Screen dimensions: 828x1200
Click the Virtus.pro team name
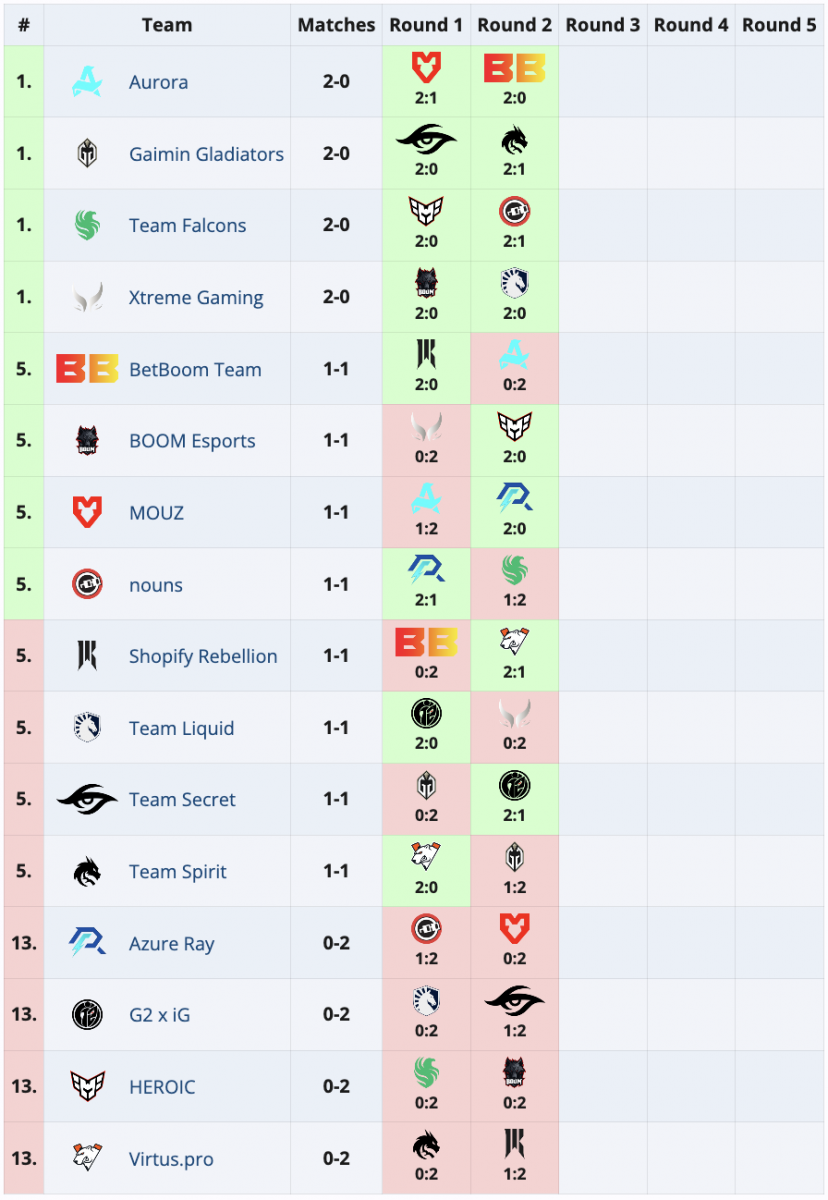coord(171,1160)
